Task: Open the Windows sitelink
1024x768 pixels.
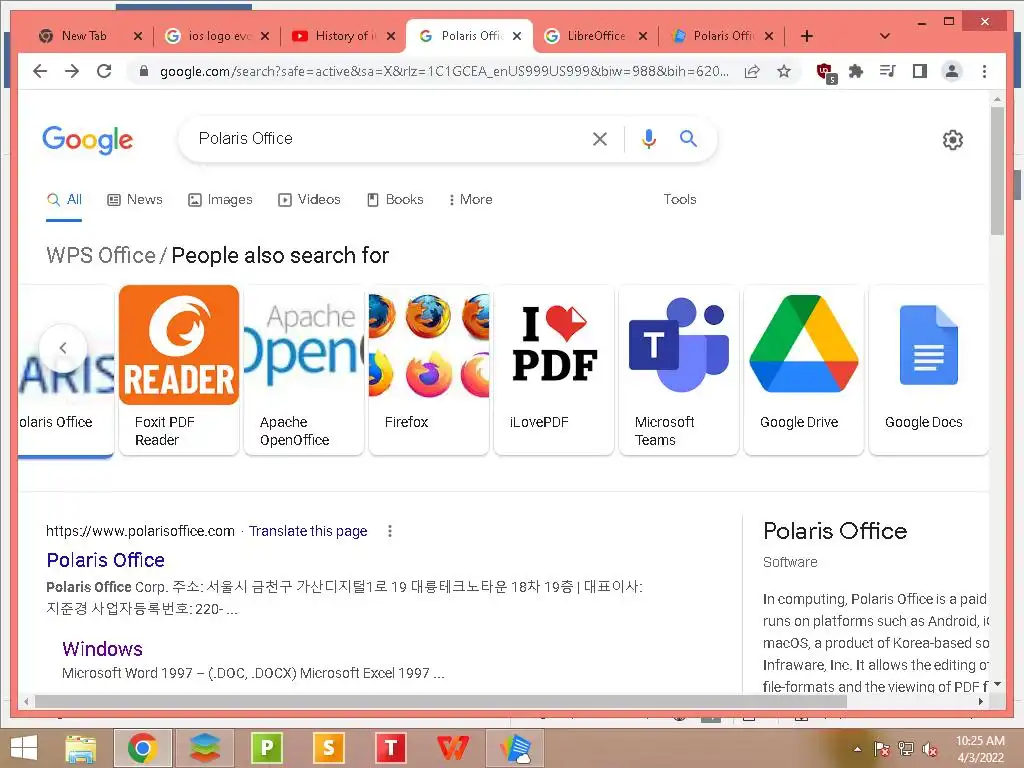Action: [x=103, y=649]
